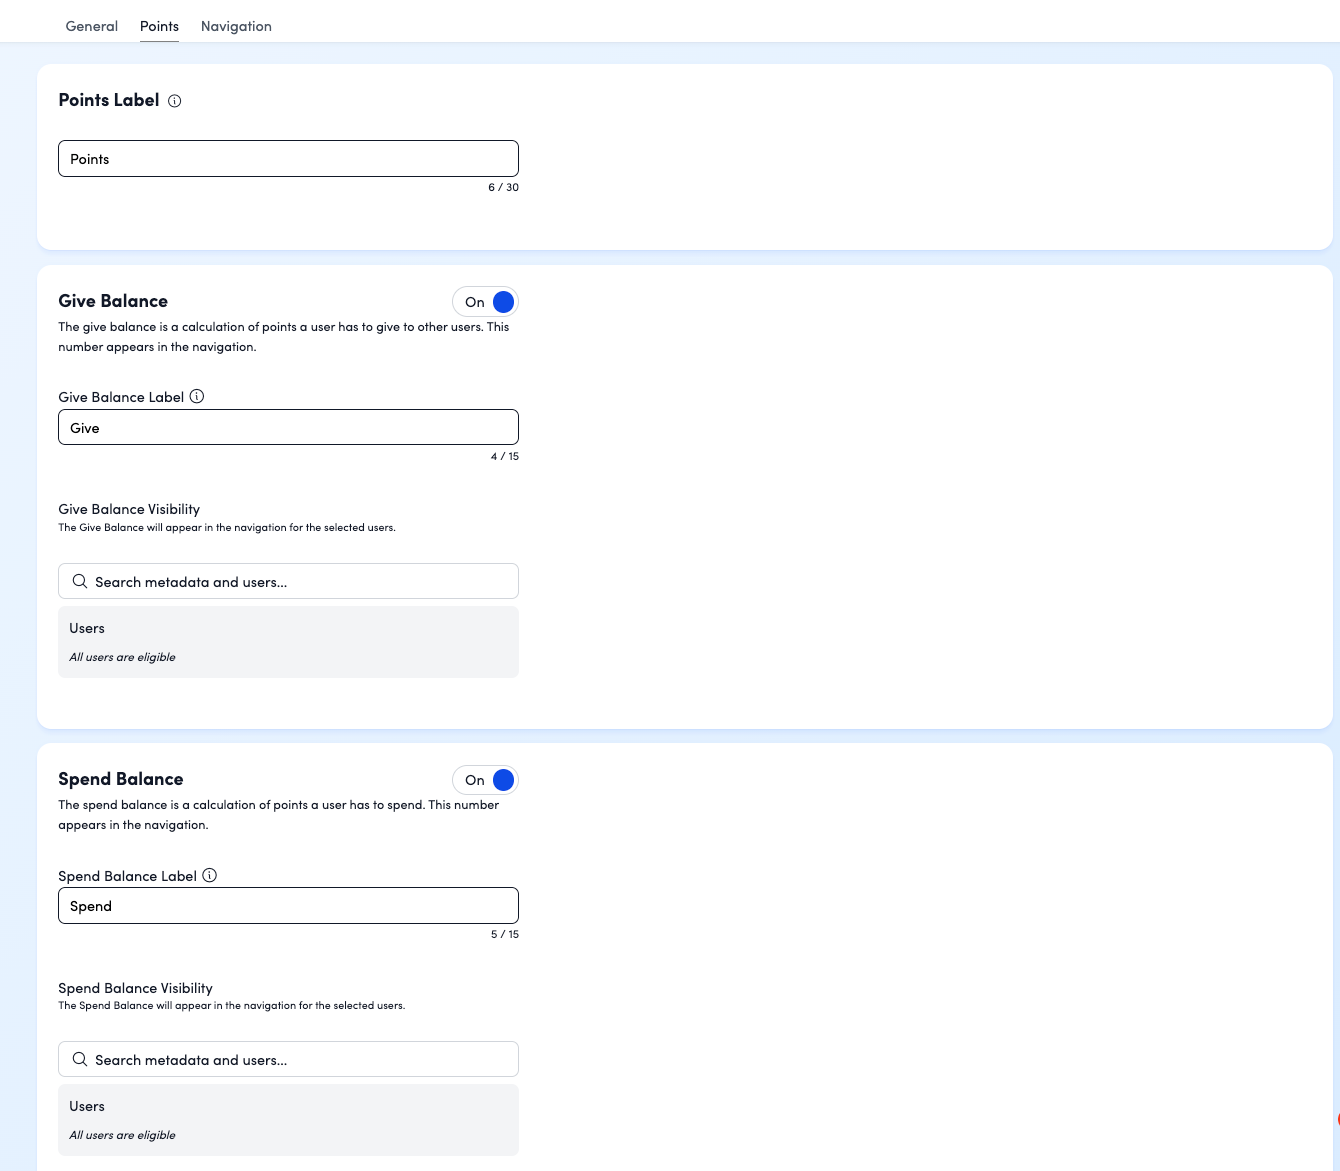Click 'All users are eligible' in Spend Balance section
1340x1171 pixels.
122,1135
